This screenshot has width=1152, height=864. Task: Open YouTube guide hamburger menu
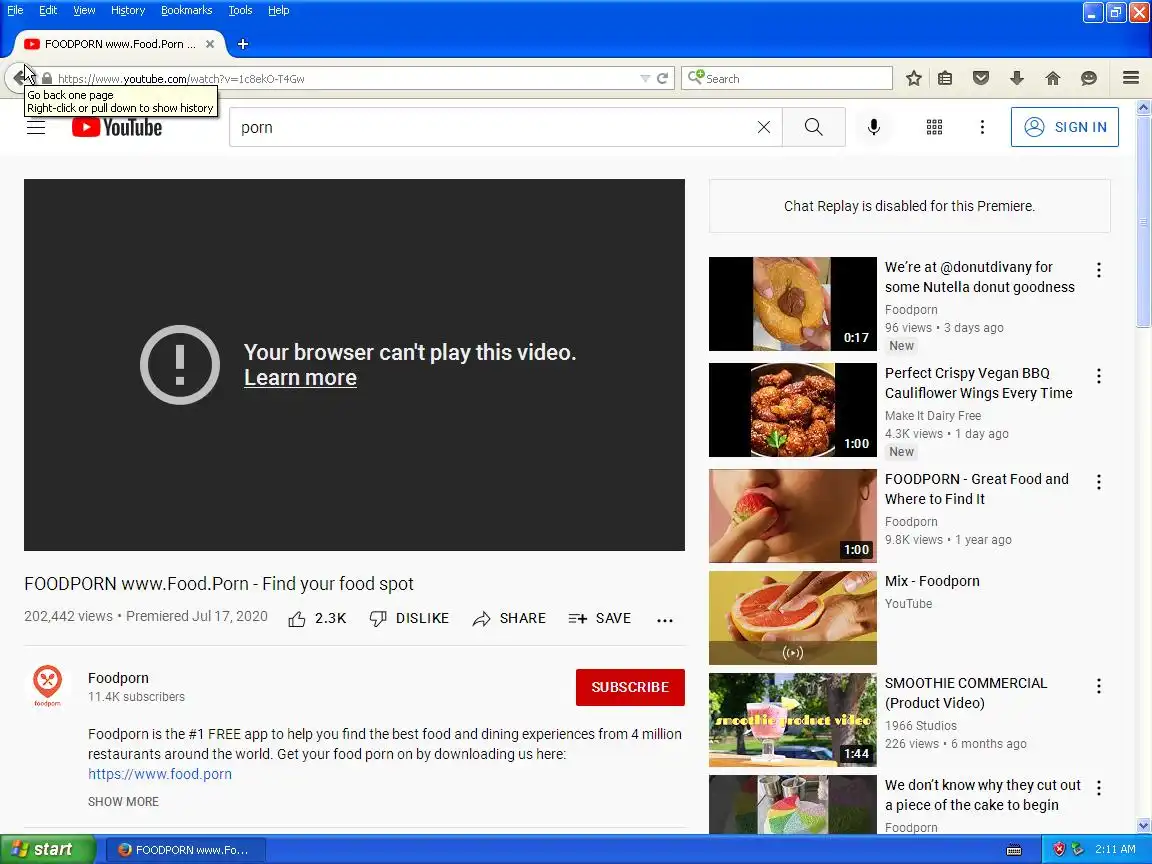(x=36, y=127)
